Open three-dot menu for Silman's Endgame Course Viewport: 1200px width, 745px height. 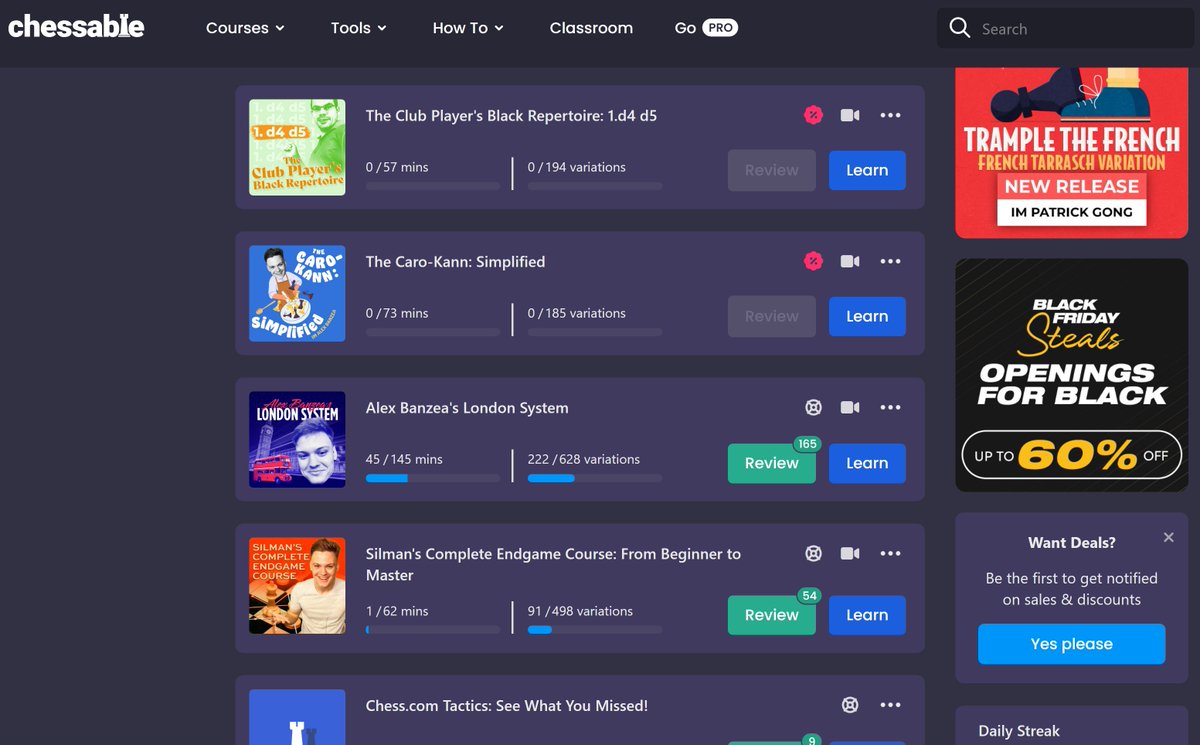click(x=890, y=553)
